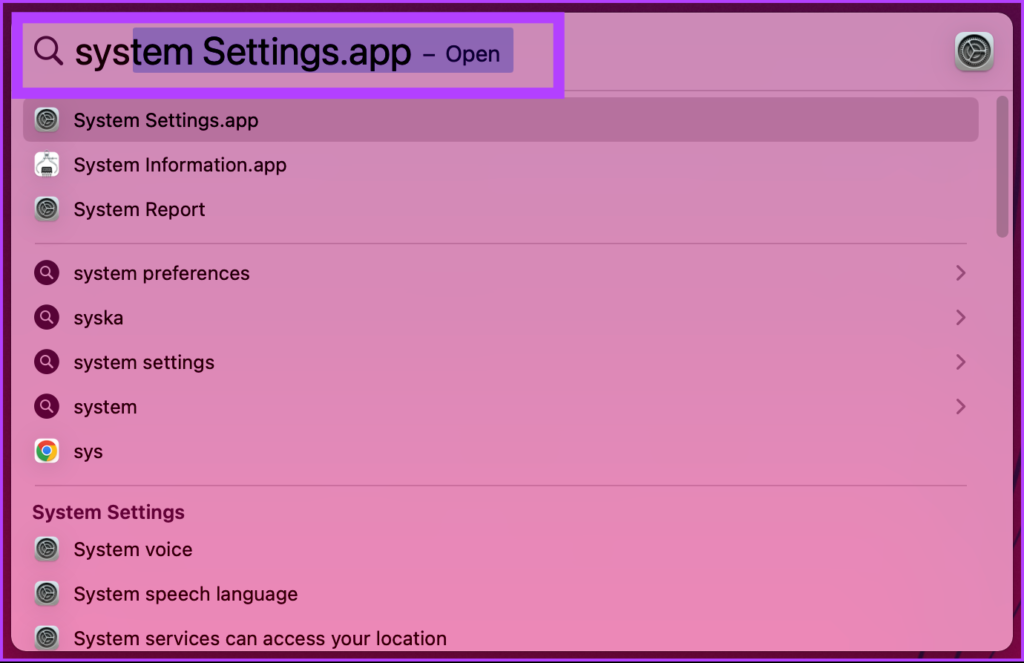This screenshot has height=663, width=1024.
Task: Click the search icon beside the plain system suggestion
Action: click(47, 406)
